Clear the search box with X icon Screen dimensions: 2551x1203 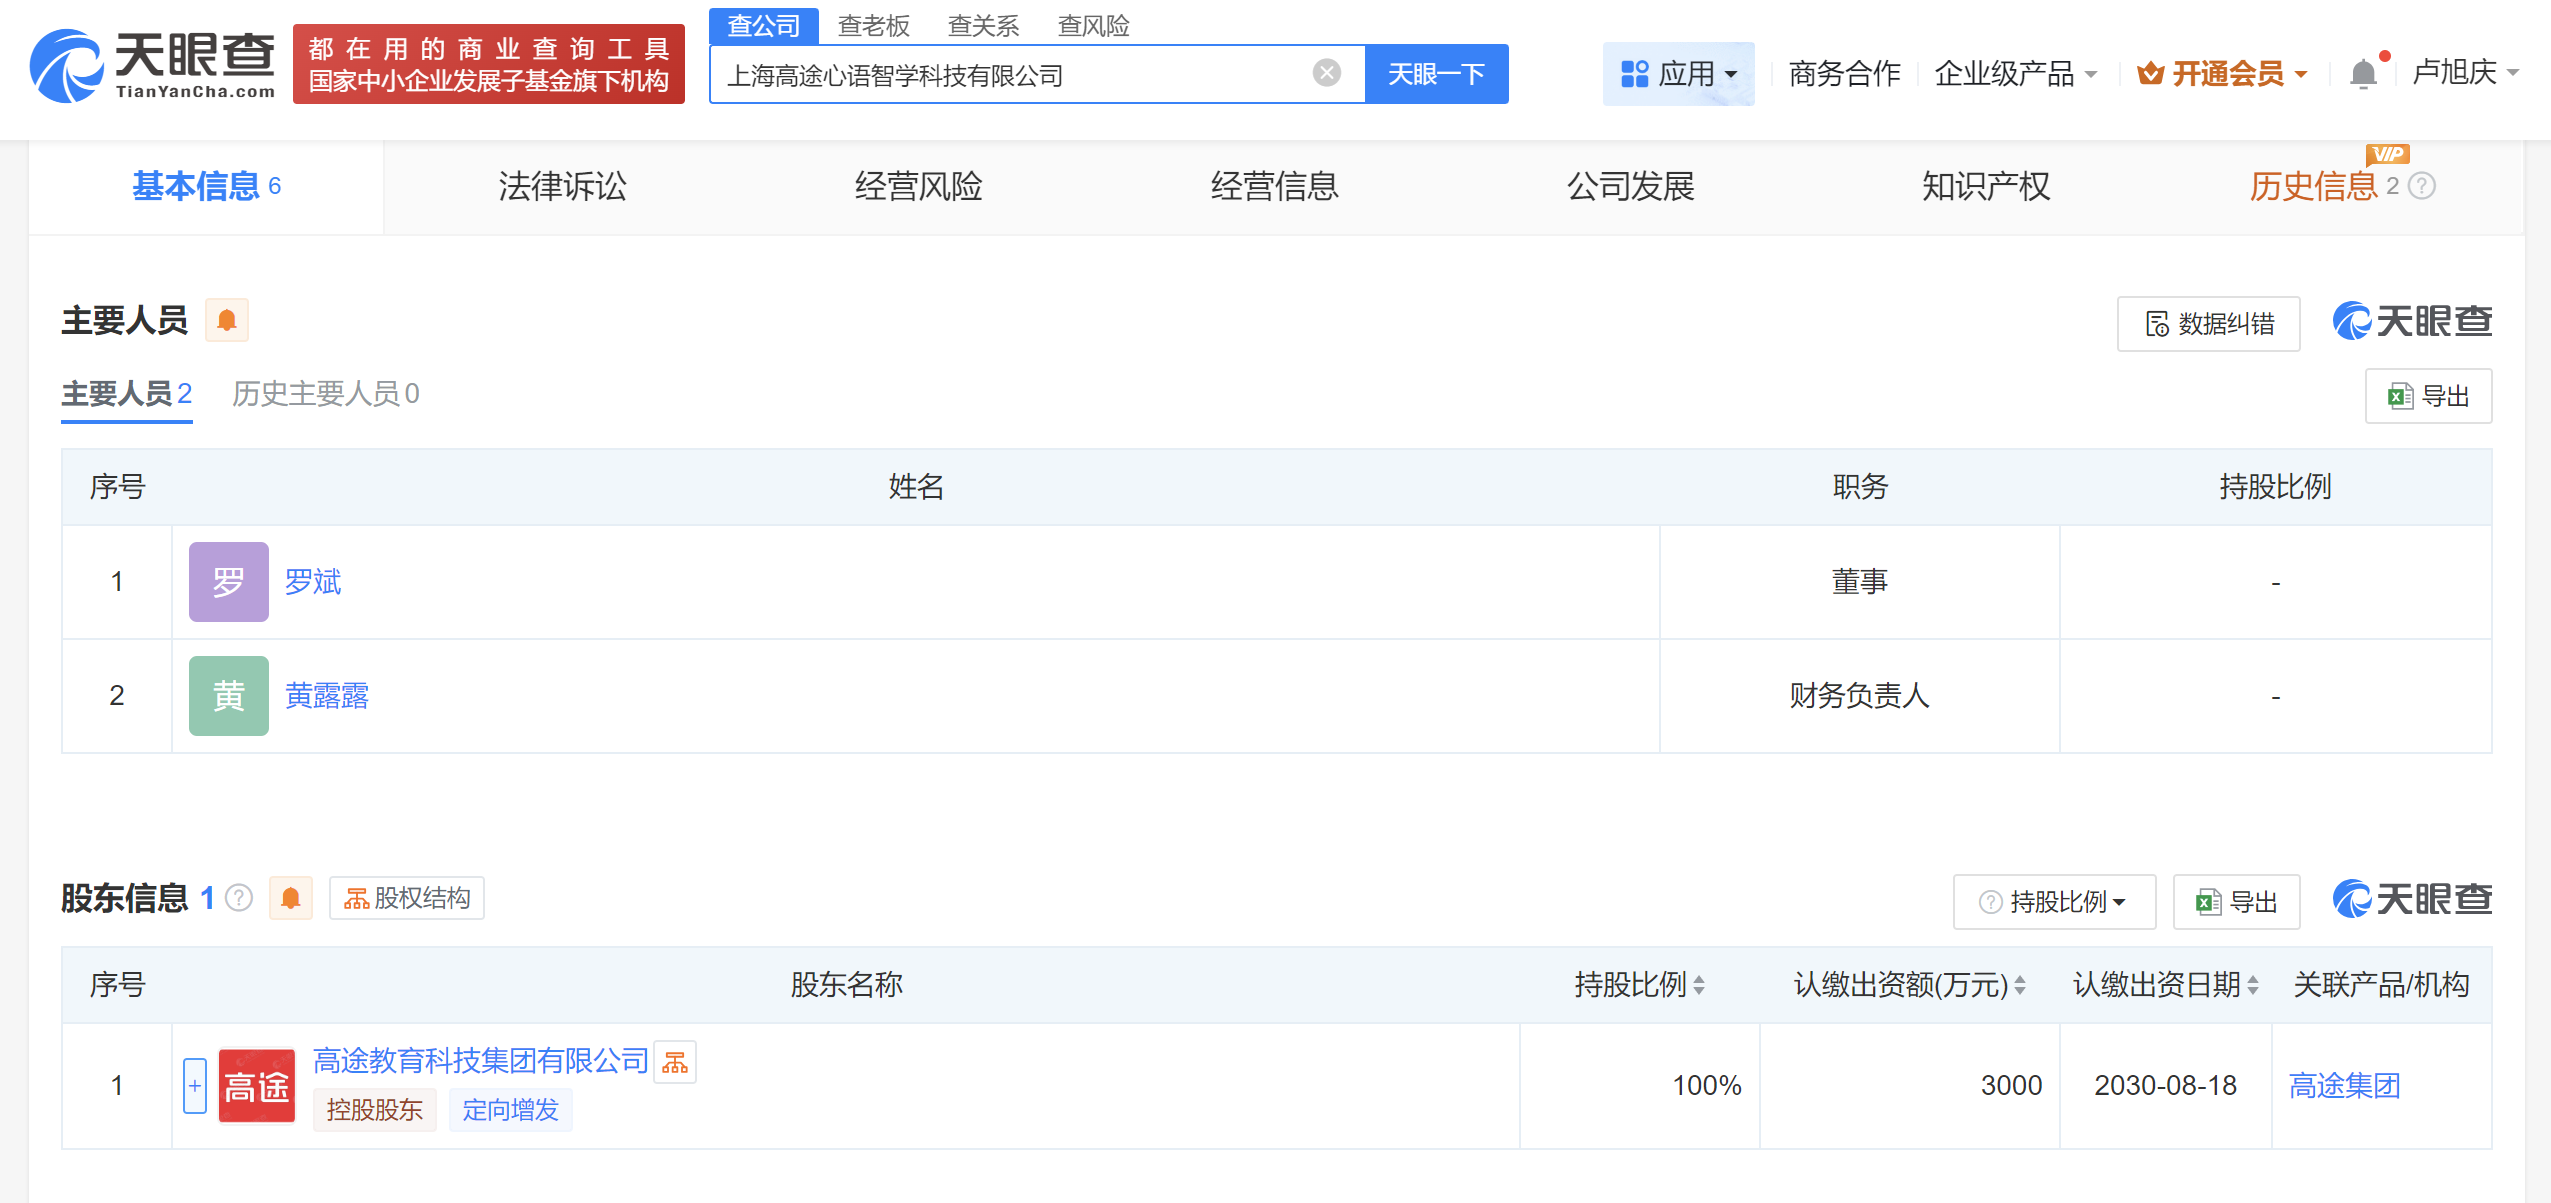click(1326, 73)
